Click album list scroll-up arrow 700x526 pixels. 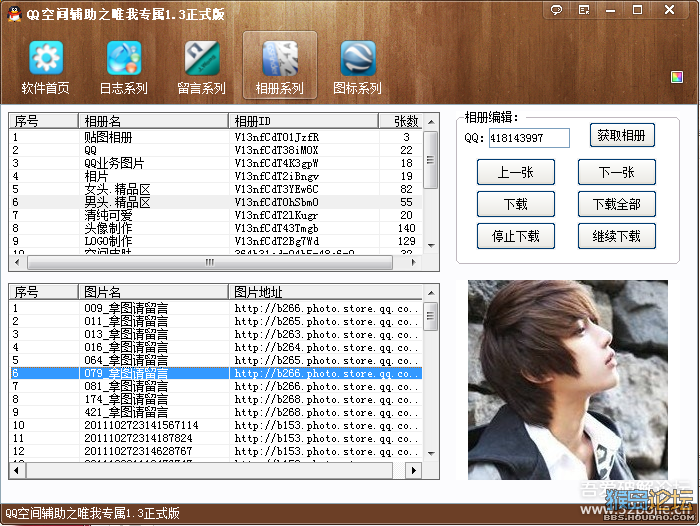pos(431,121)
